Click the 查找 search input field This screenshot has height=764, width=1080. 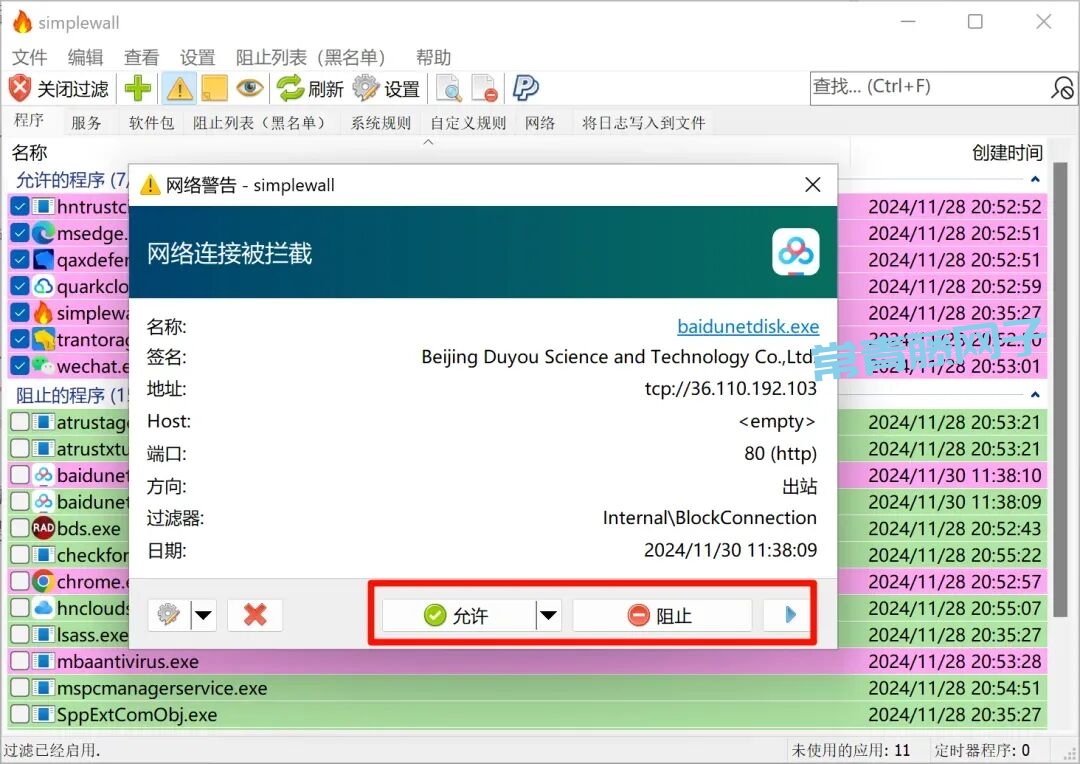(x=925, y=87)
